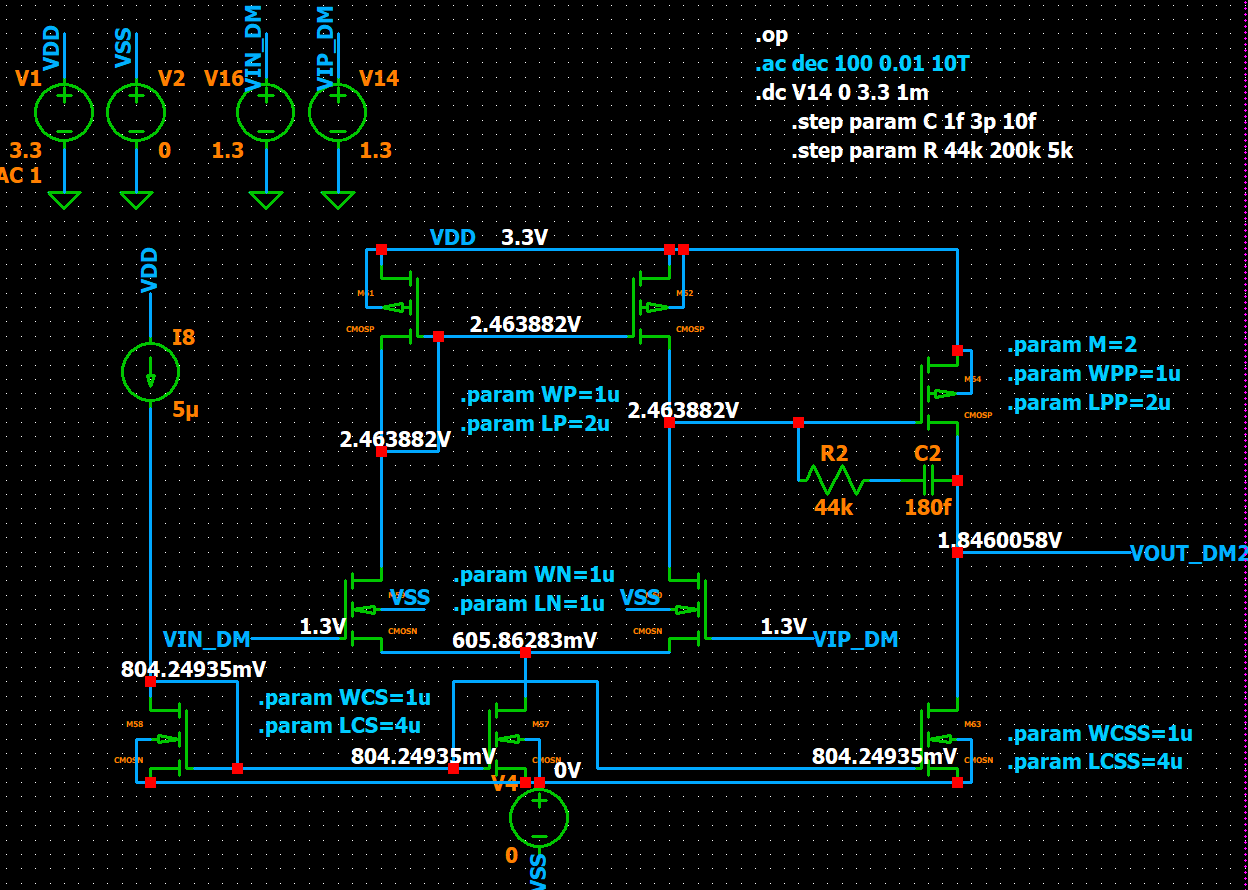Click the 3.3V voltage readout on top rail

pyautogui.click(x=525, y=237)
